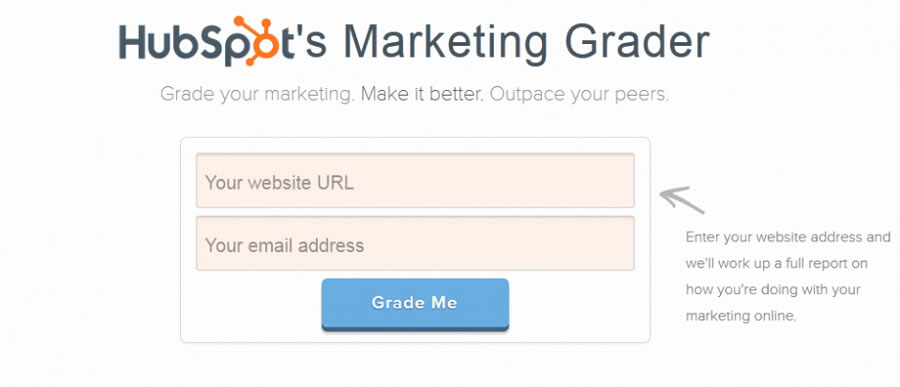The height and width of the screenshot is (387, 900).
Task: Click the apostrophe-s after the HubSpot logo
Action: coord(311,41)
